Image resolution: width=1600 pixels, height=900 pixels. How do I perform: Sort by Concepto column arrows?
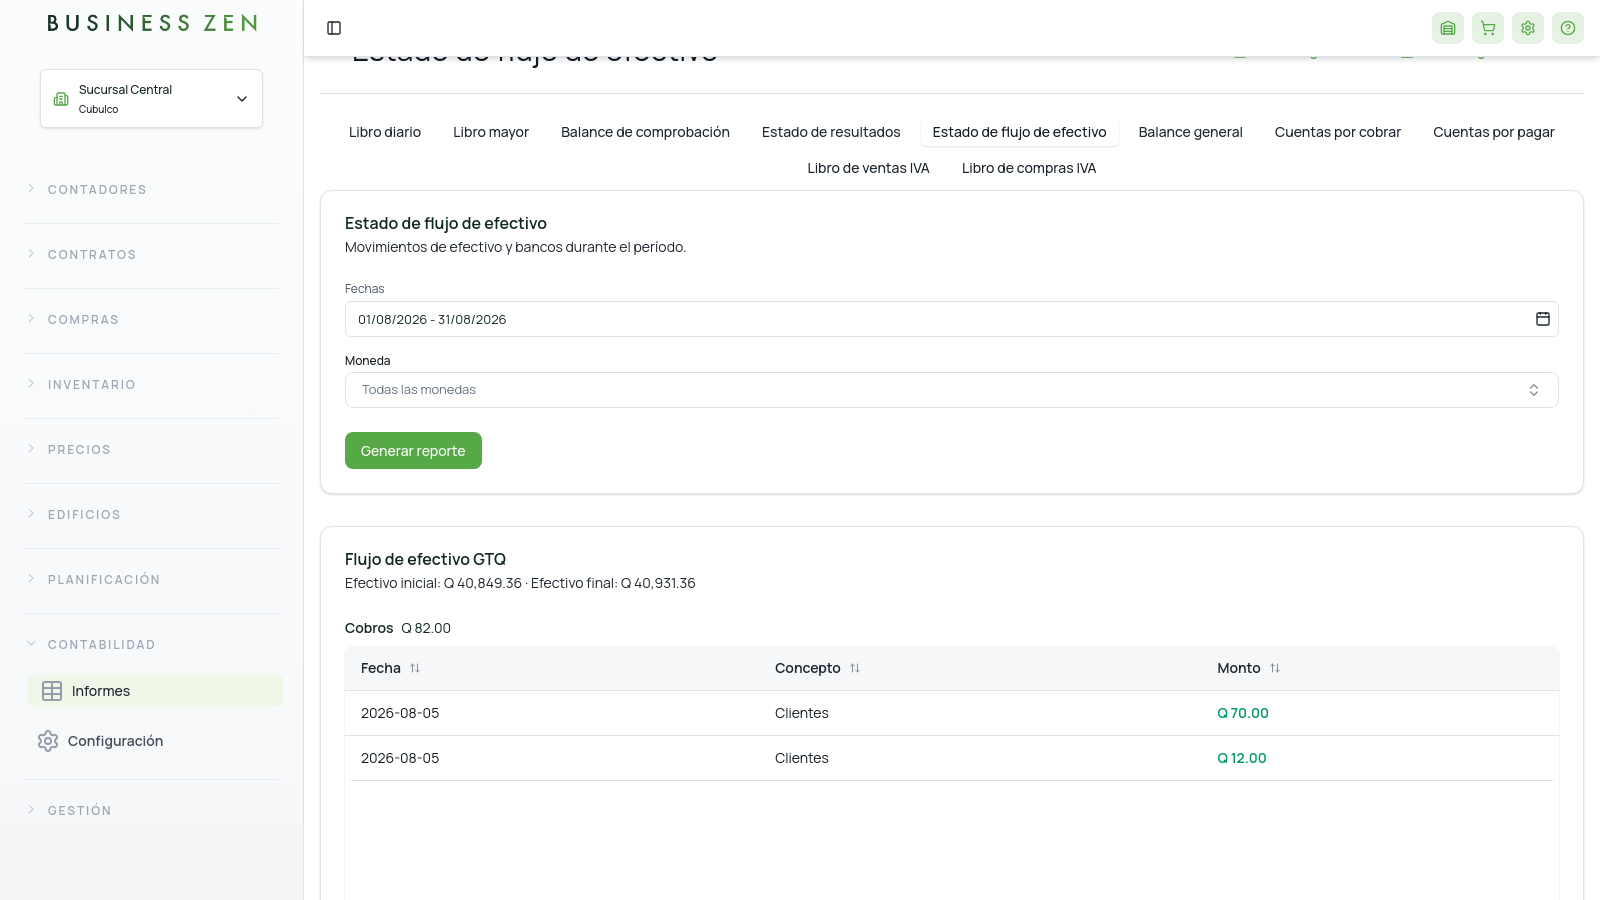coord(855,668)
